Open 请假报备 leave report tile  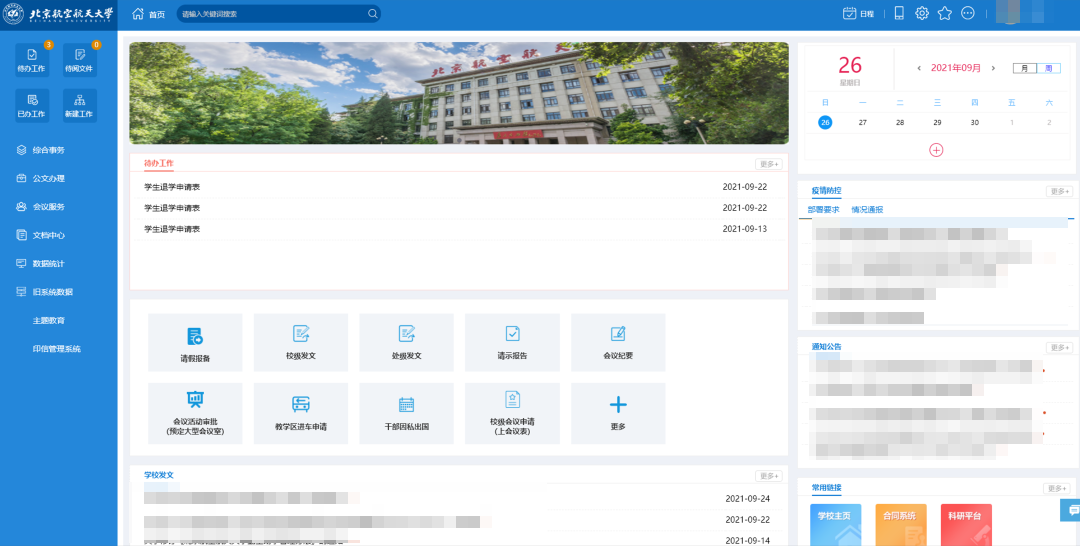coord(195,342)
